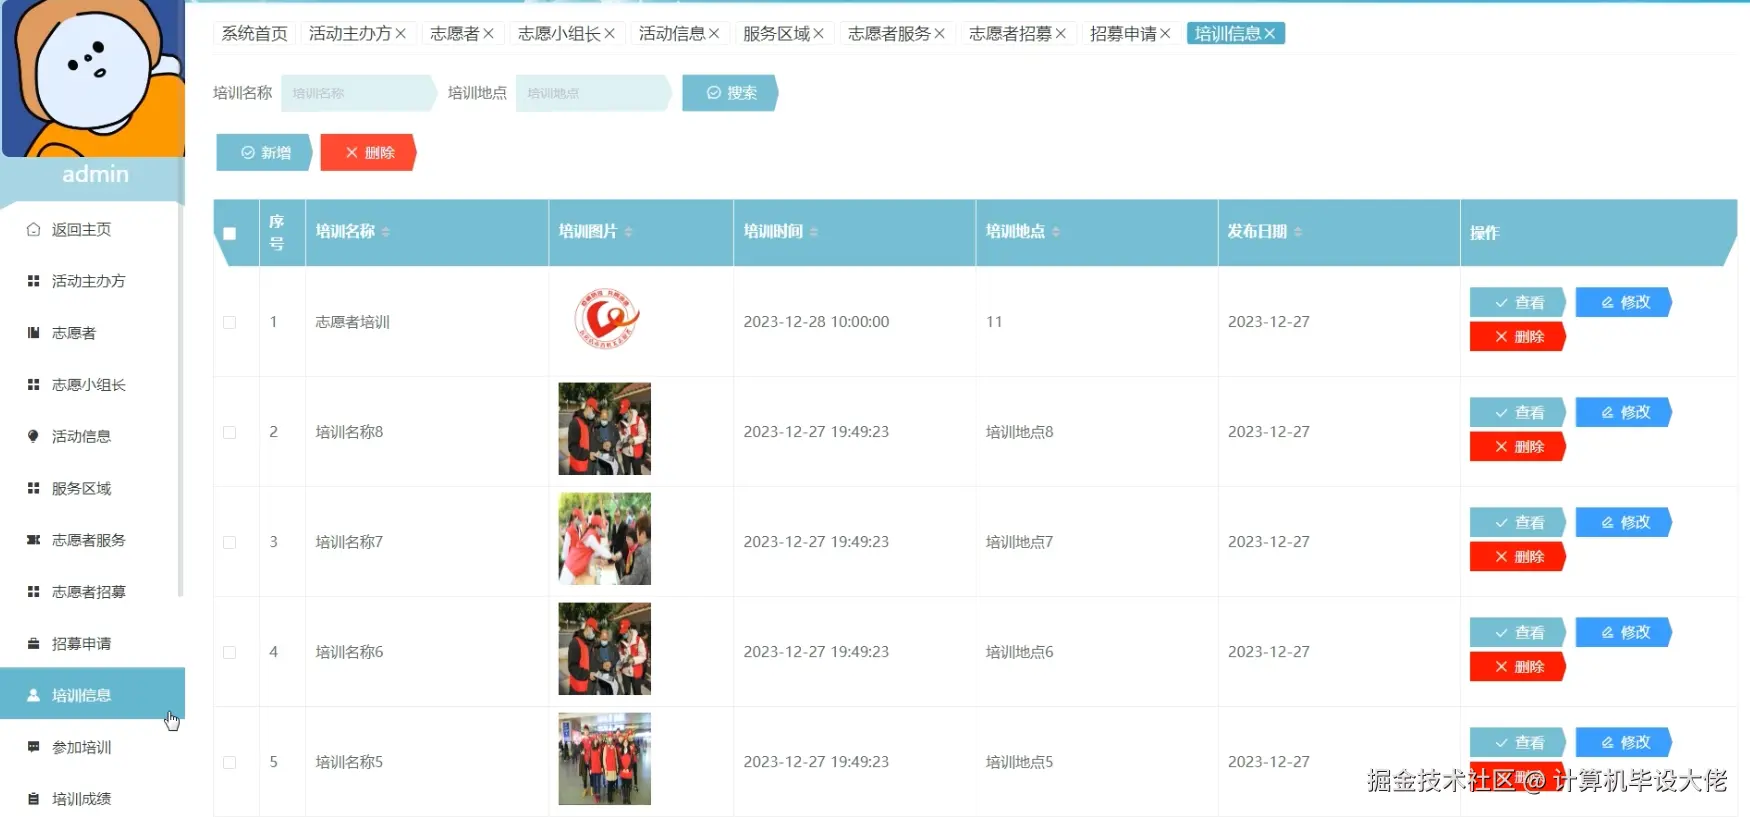The width and height of the screenshot is (1750, 817).
Task: Close the active 培训信息 tab with its X
Action: [1269, 34]
